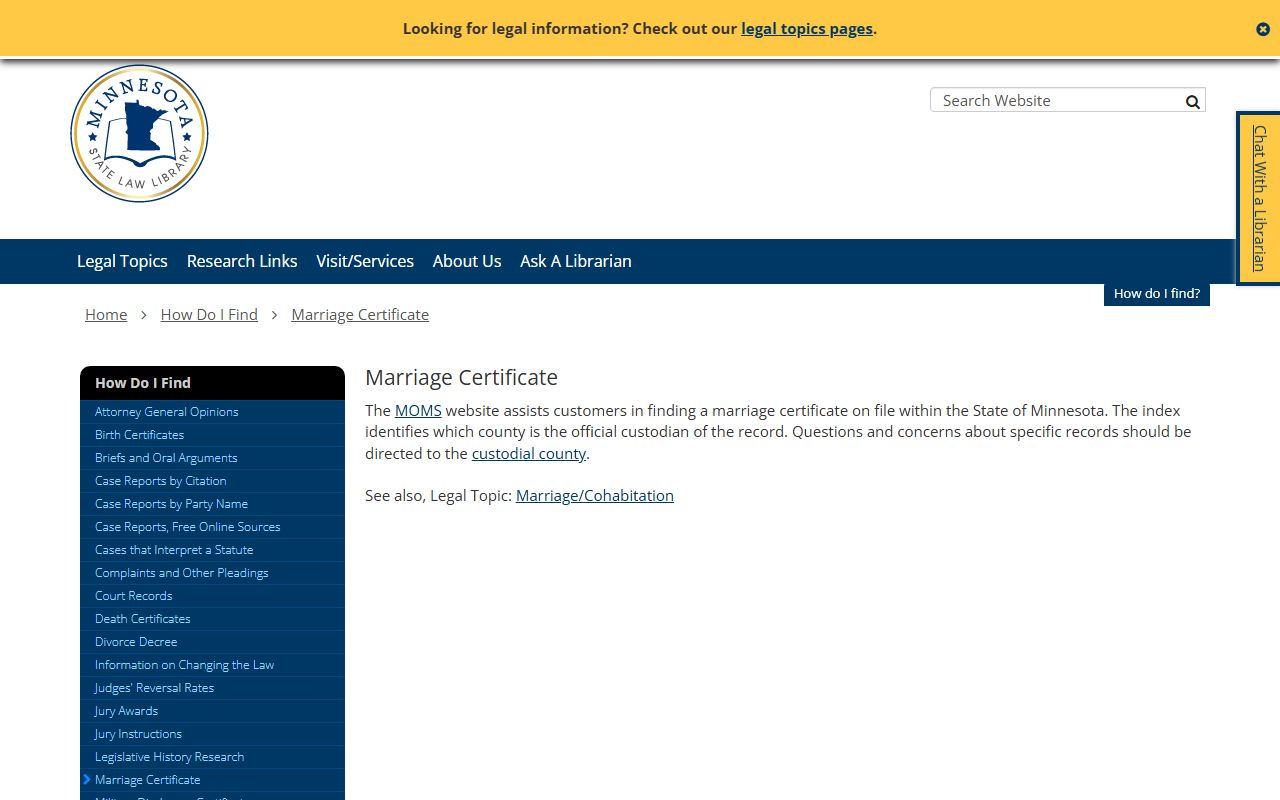The image size is (1280, 800).
Task: Open Chat With a Librarian tab
Action: 1259,198
